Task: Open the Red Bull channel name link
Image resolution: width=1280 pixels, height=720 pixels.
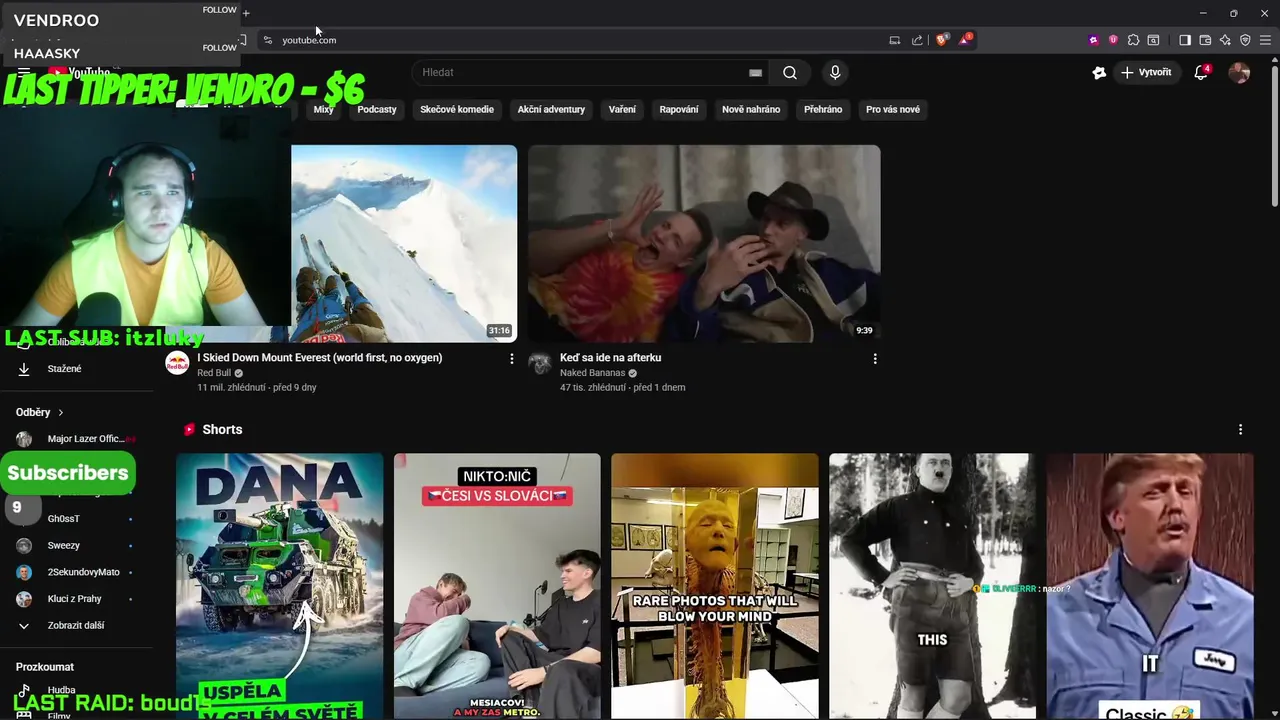Action: coord(214,373)
